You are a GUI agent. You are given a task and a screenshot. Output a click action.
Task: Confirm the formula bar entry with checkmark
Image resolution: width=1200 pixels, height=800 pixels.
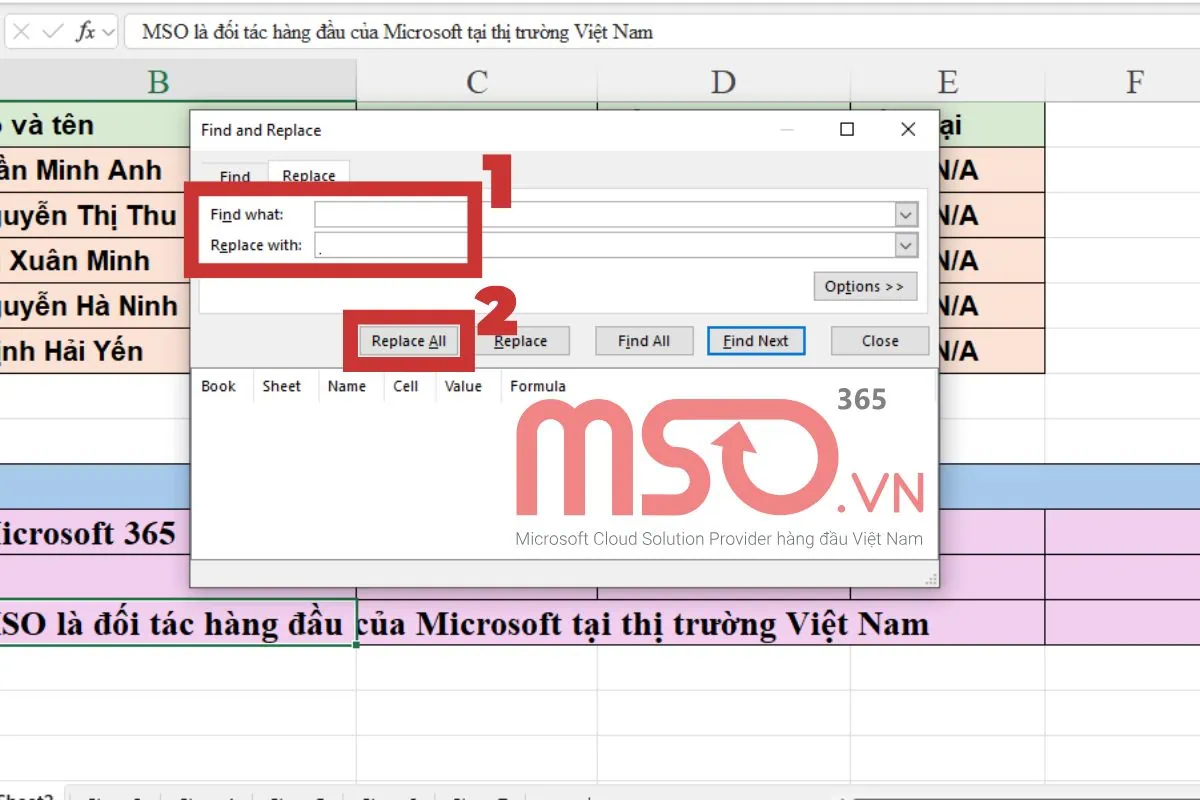[54, 32]
